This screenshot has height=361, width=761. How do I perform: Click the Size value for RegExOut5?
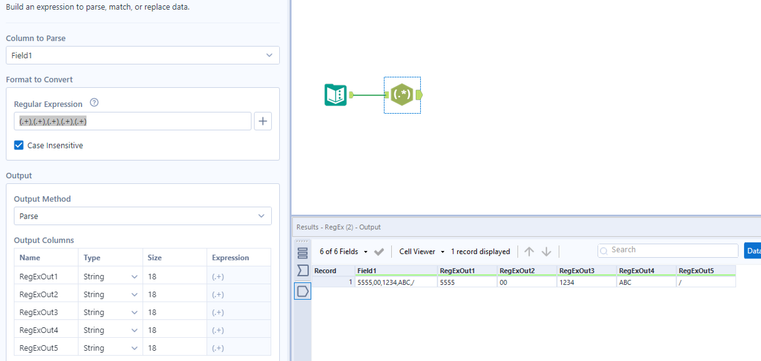(175, 348)
